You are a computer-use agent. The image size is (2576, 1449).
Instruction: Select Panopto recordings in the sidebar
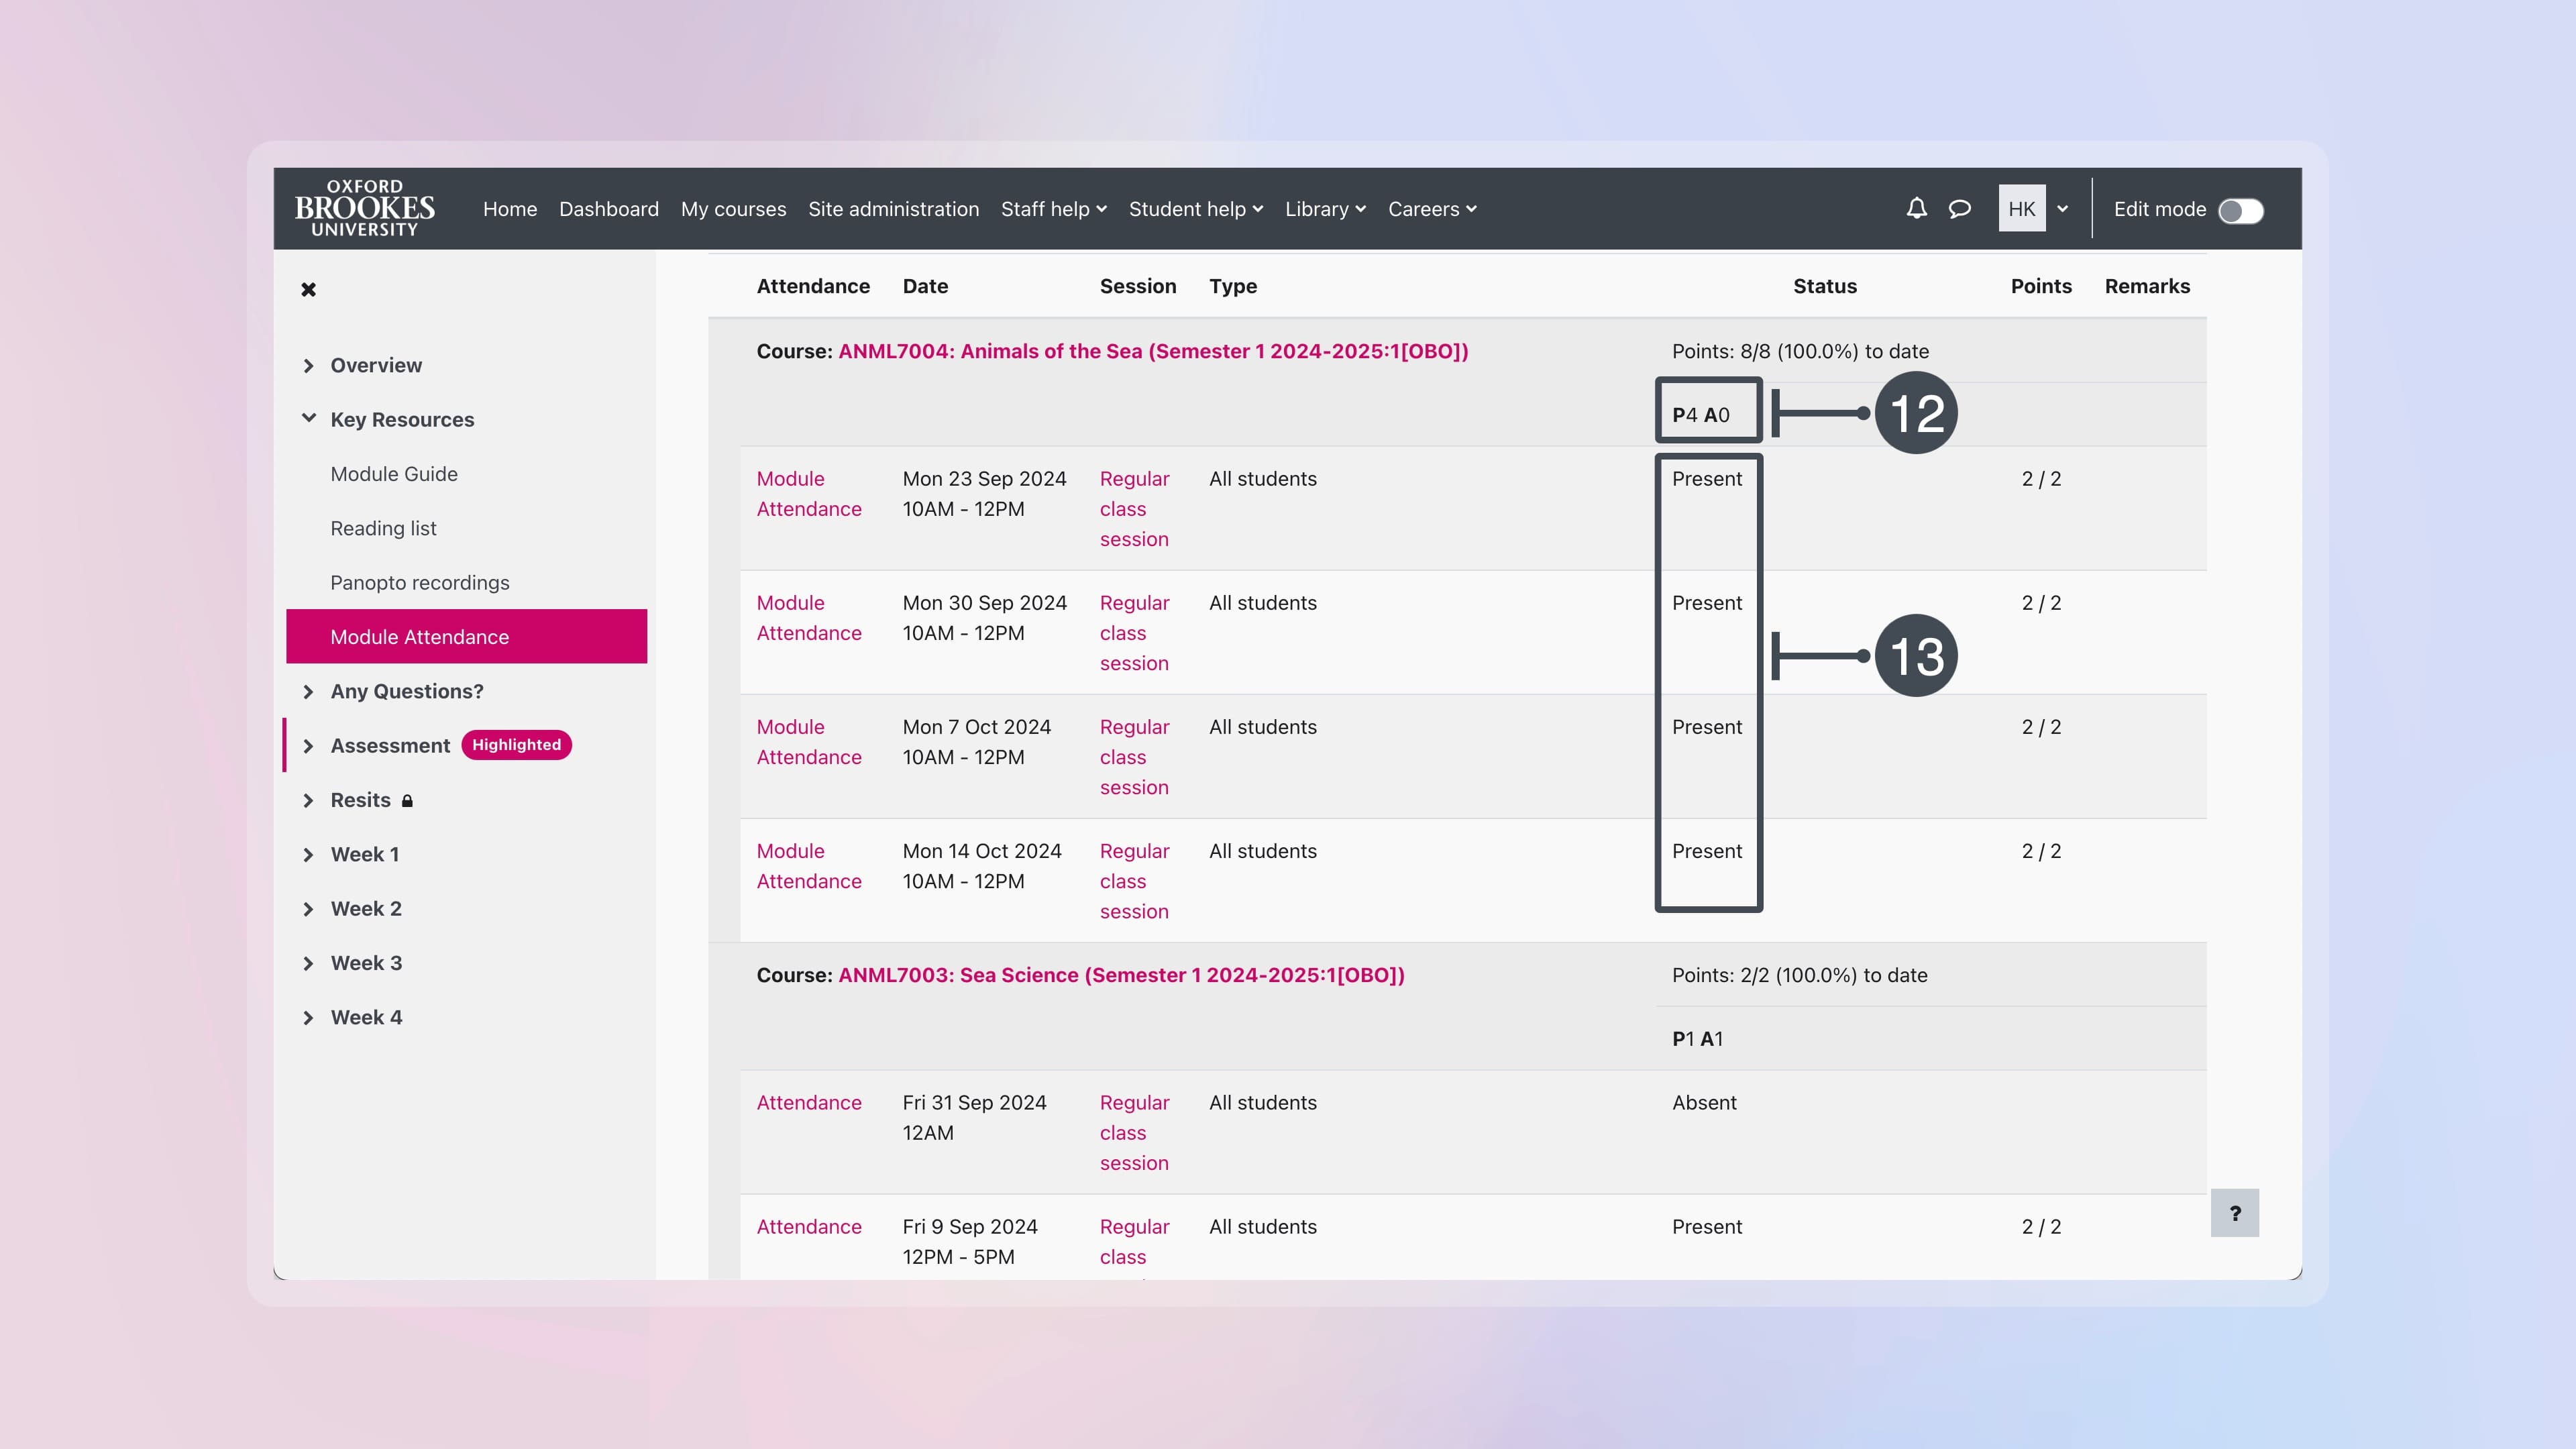click(x=419, y=582)
